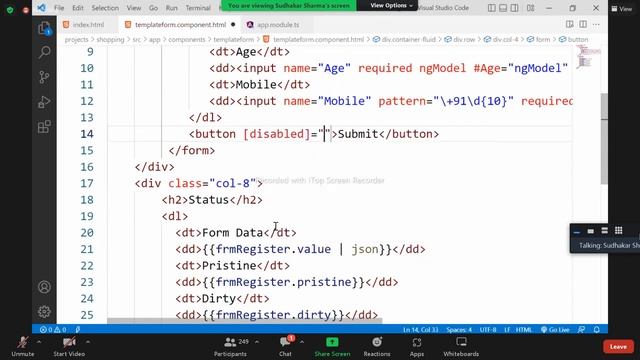Expand arrow next to Chat
Image resolution: width=640 pixels, height=360 pixels.
(x=302, y=342)
